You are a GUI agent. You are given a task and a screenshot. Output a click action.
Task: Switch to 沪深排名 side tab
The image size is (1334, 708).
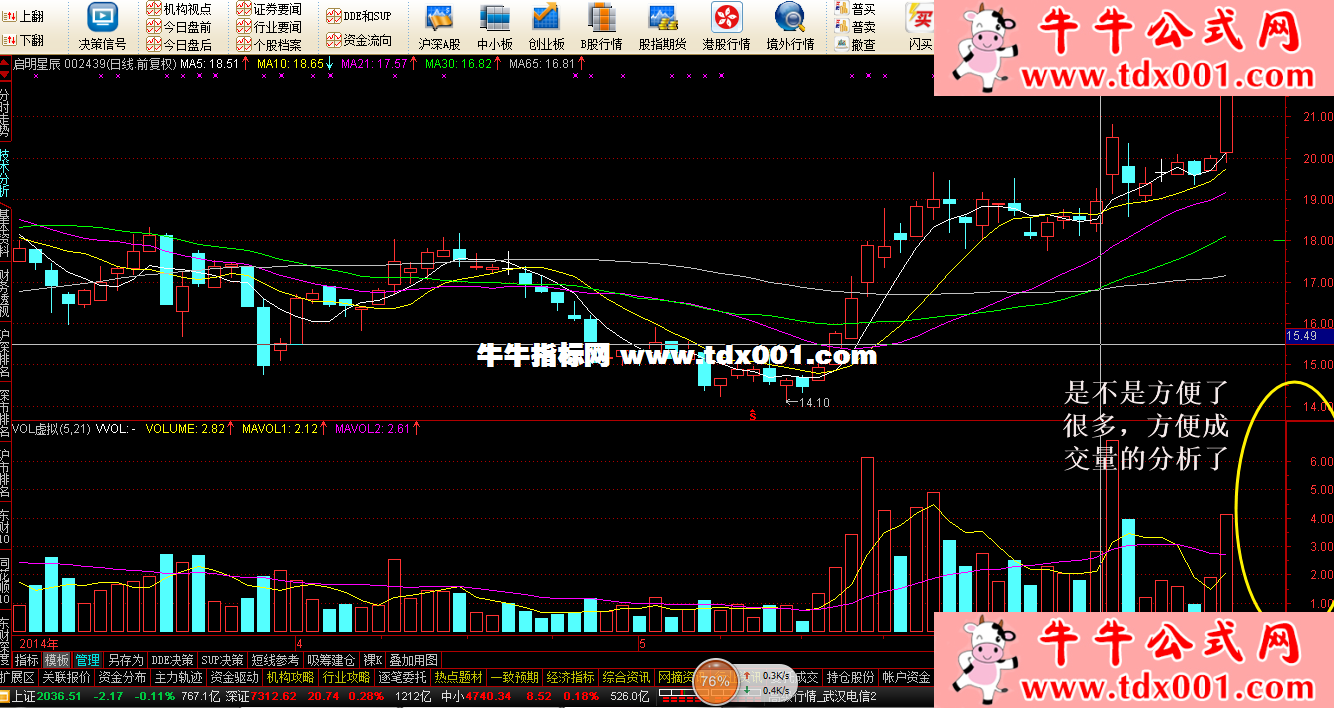click(x=5, y=353)
